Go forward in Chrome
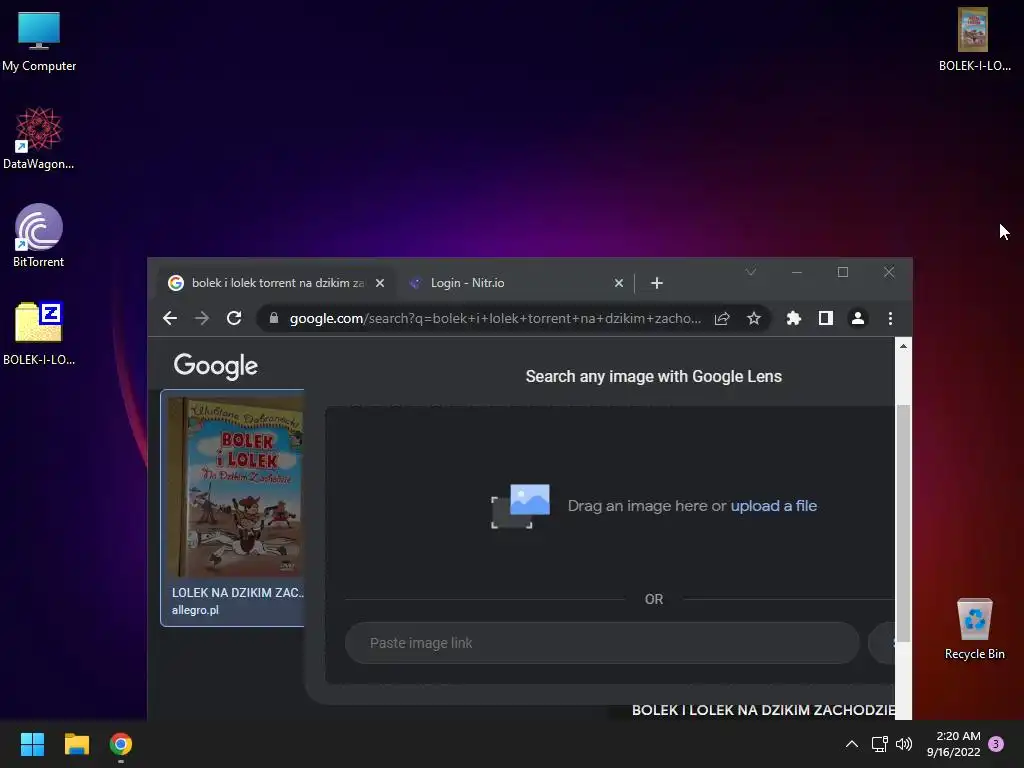This screenshot has height=768, width=1024. click(202, 318)
